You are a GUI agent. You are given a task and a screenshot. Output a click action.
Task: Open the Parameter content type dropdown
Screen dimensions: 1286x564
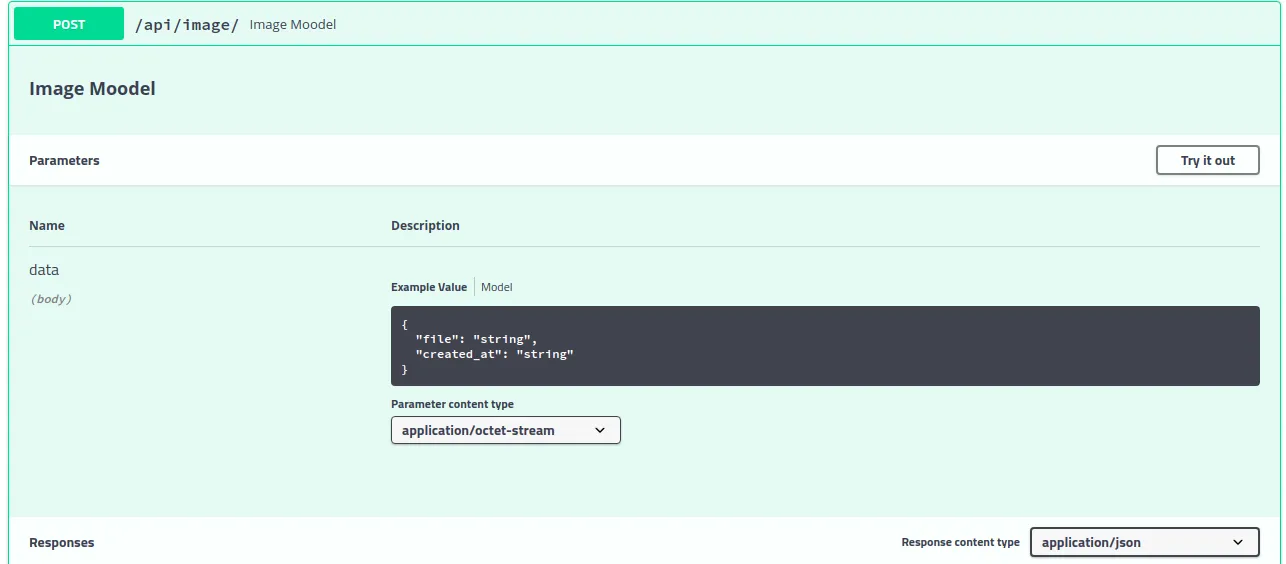pos(505,430)
